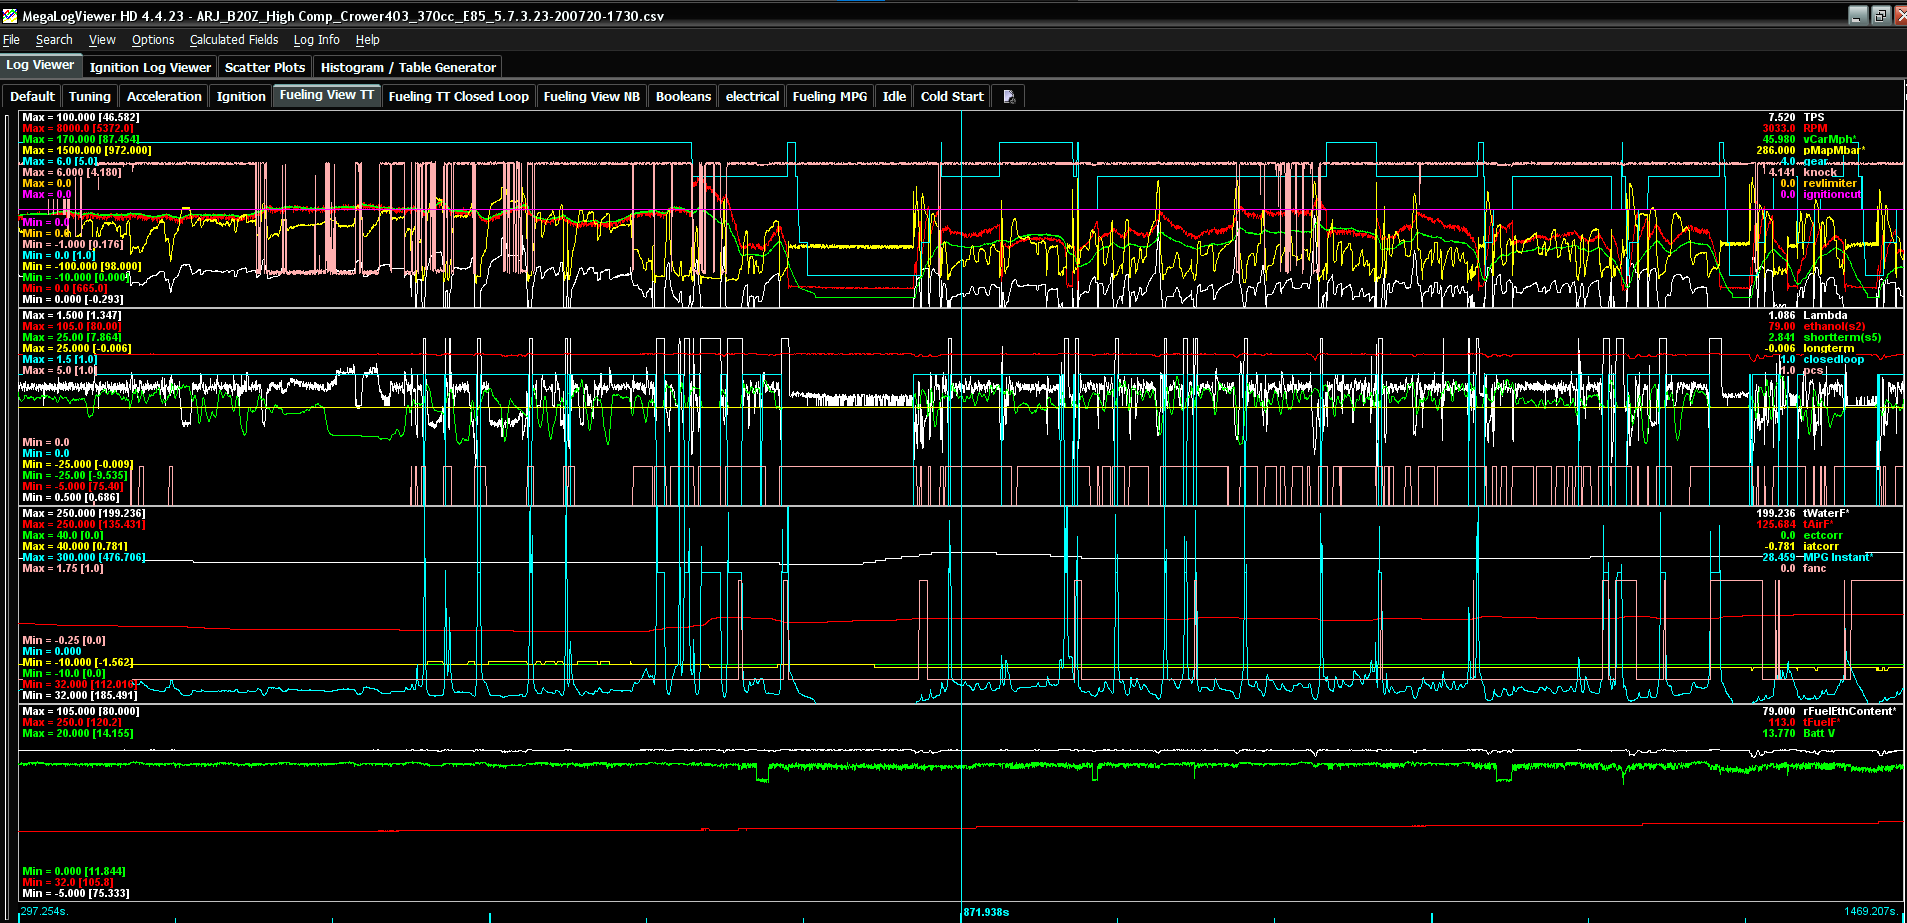Click the rFuelEthContent trace label
Image resolution: width=1907 pixels, height=923 pixels.
click(x=1848, y=711)
